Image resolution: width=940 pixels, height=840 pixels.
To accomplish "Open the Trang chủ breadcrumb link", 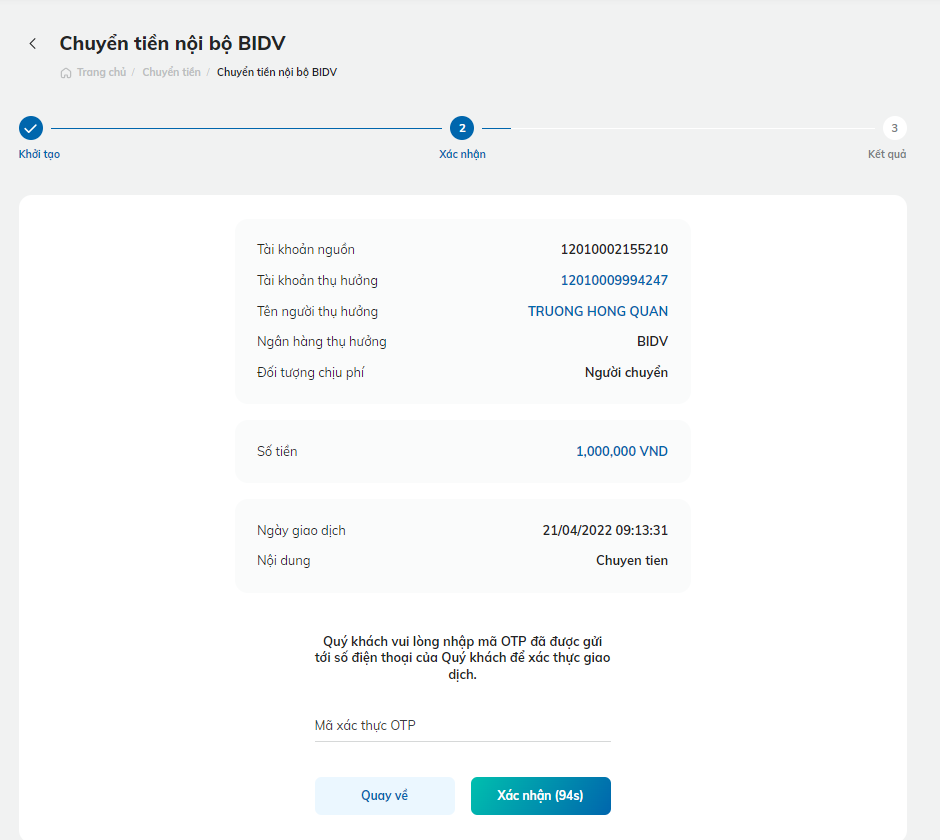I will click(x=101, y=72).
